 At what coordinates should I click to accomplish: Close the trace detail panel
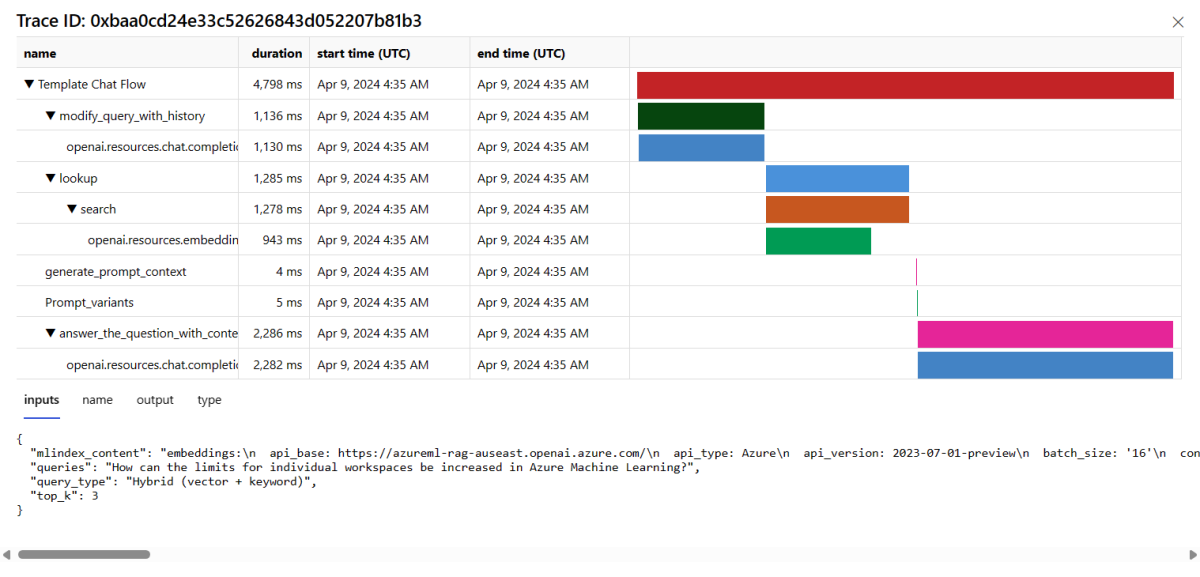point(1177,22)
